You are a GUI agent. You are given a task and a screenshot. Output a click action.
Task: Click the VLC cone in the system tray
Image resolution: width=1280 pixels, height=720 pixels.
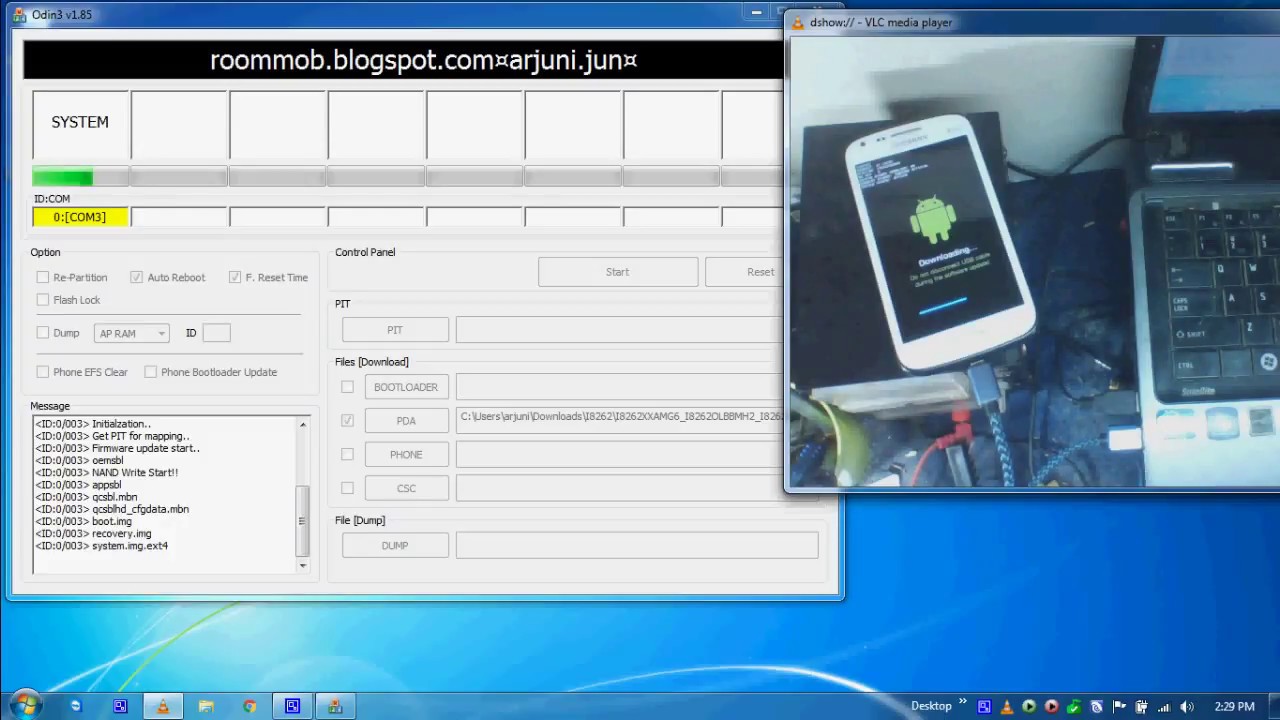tap(1006, 706)
